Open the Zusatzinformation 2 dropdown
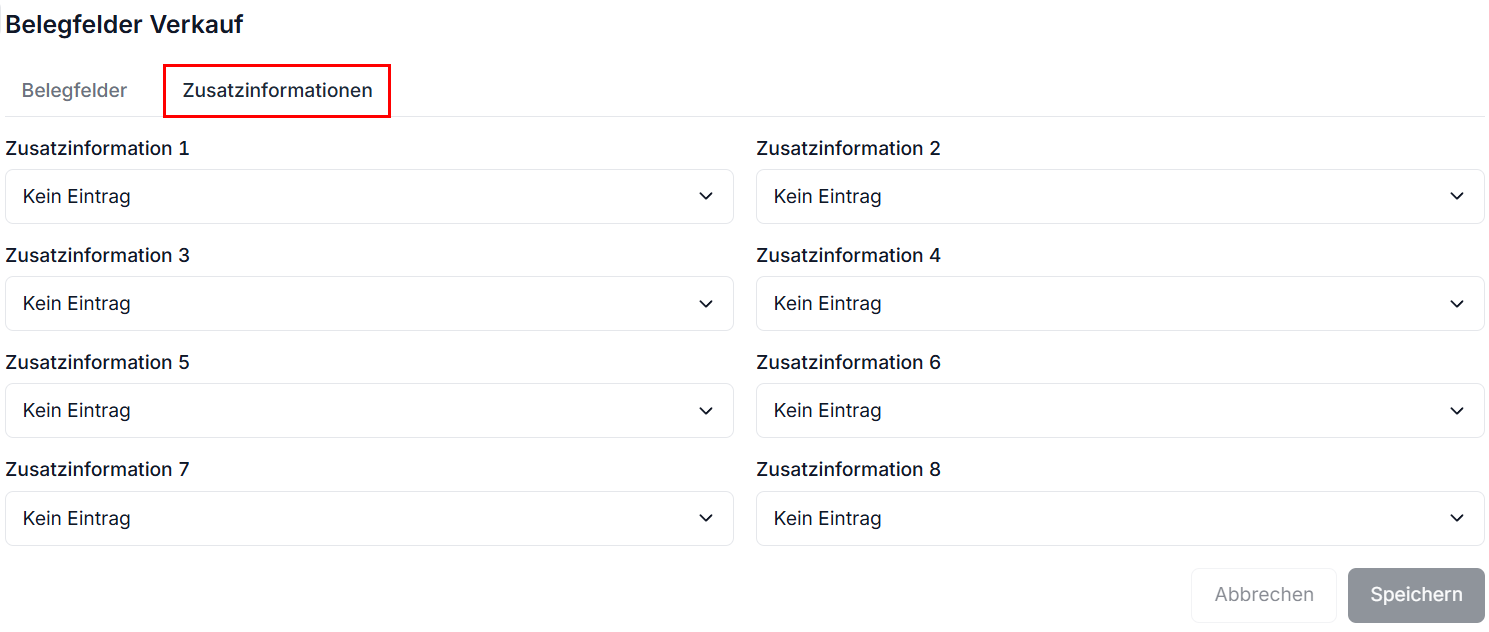The height and width of the screenshot is (632, 1489). tap(1120, 196)
